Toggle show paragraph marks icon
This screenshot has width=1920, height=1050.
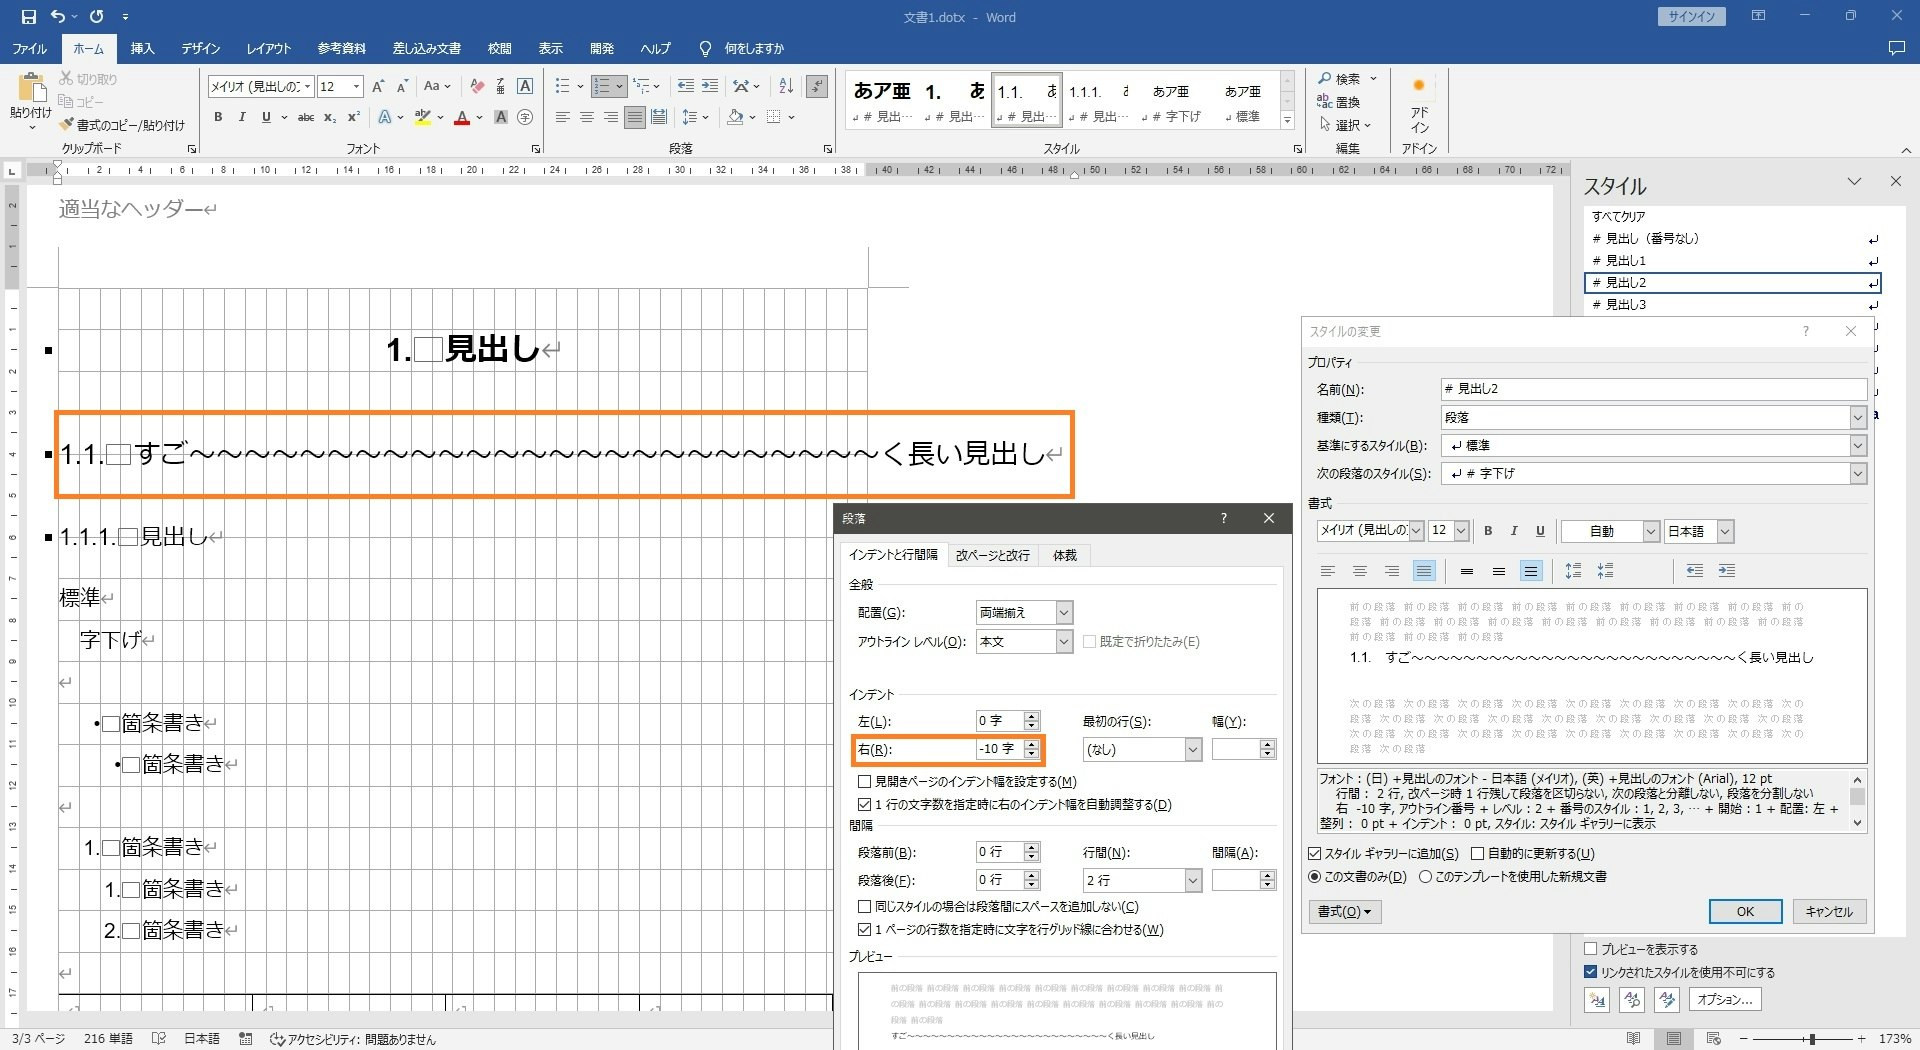(x=817, y=87)
